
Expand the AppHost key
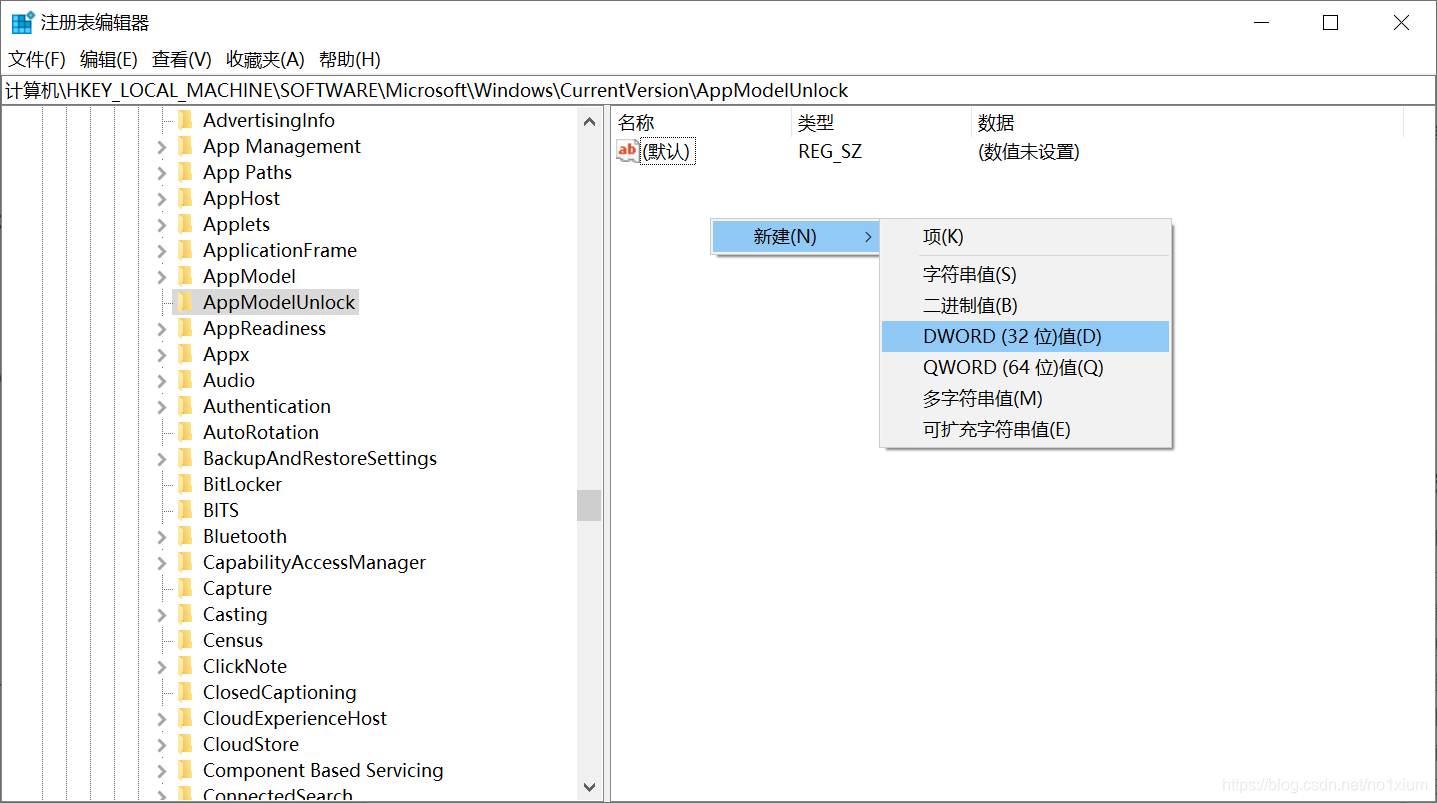(162, 199)
